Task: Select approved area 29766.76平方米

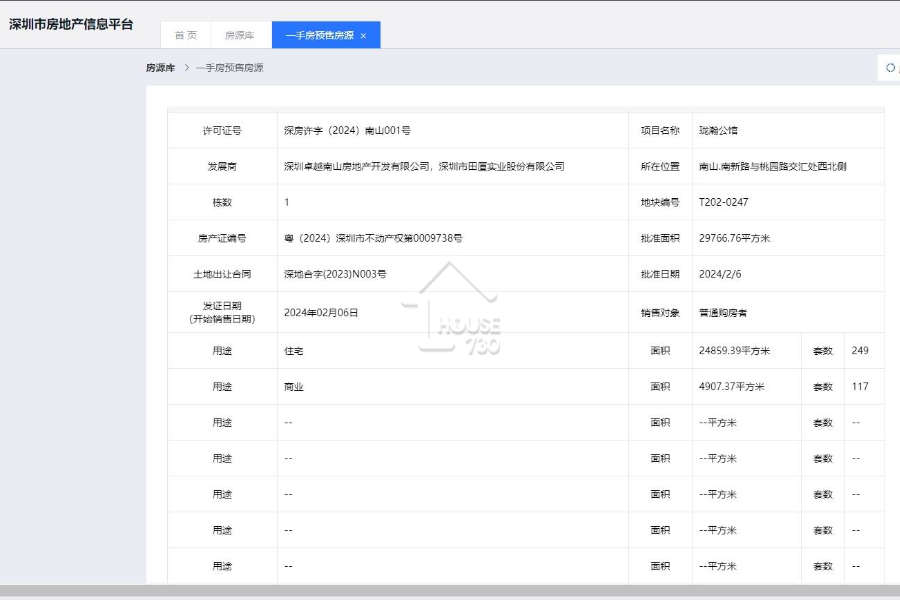Action: (x=734, y=238)
